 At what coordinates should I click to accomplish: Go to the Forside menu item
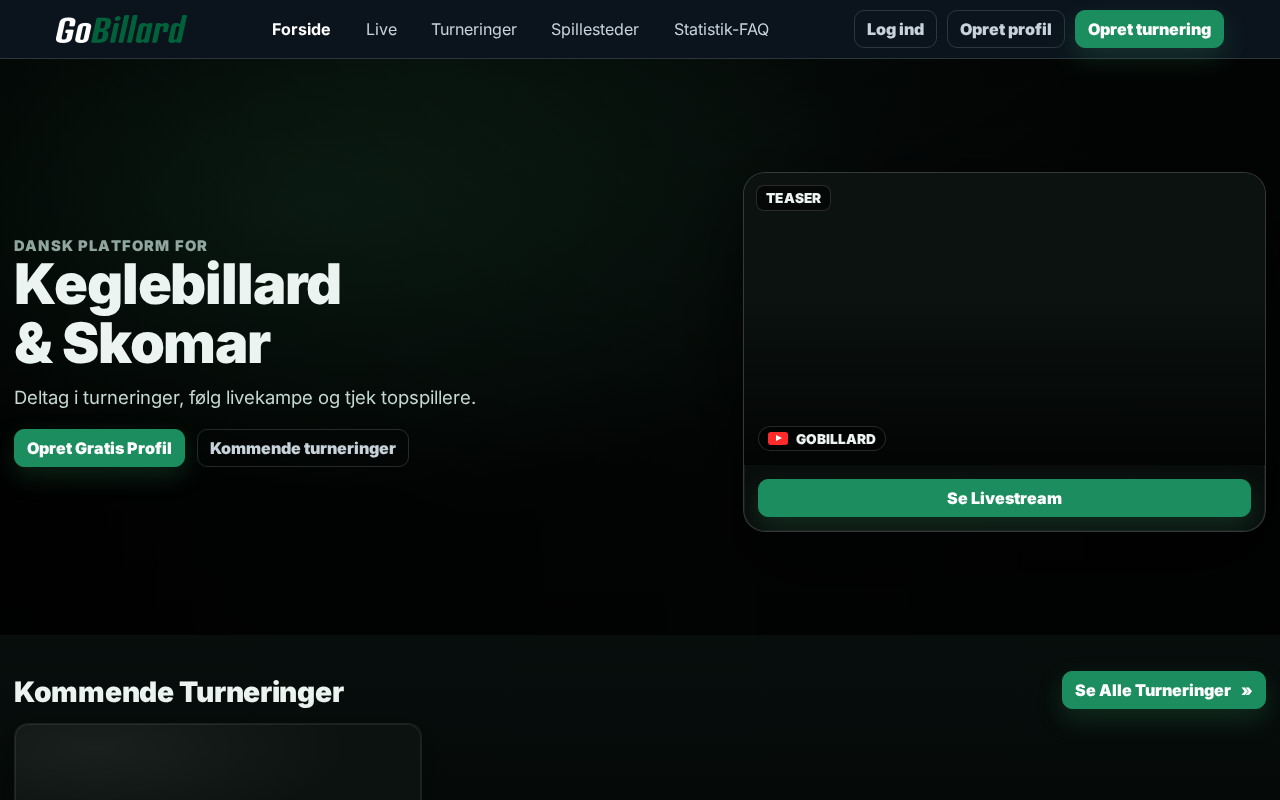301,29
